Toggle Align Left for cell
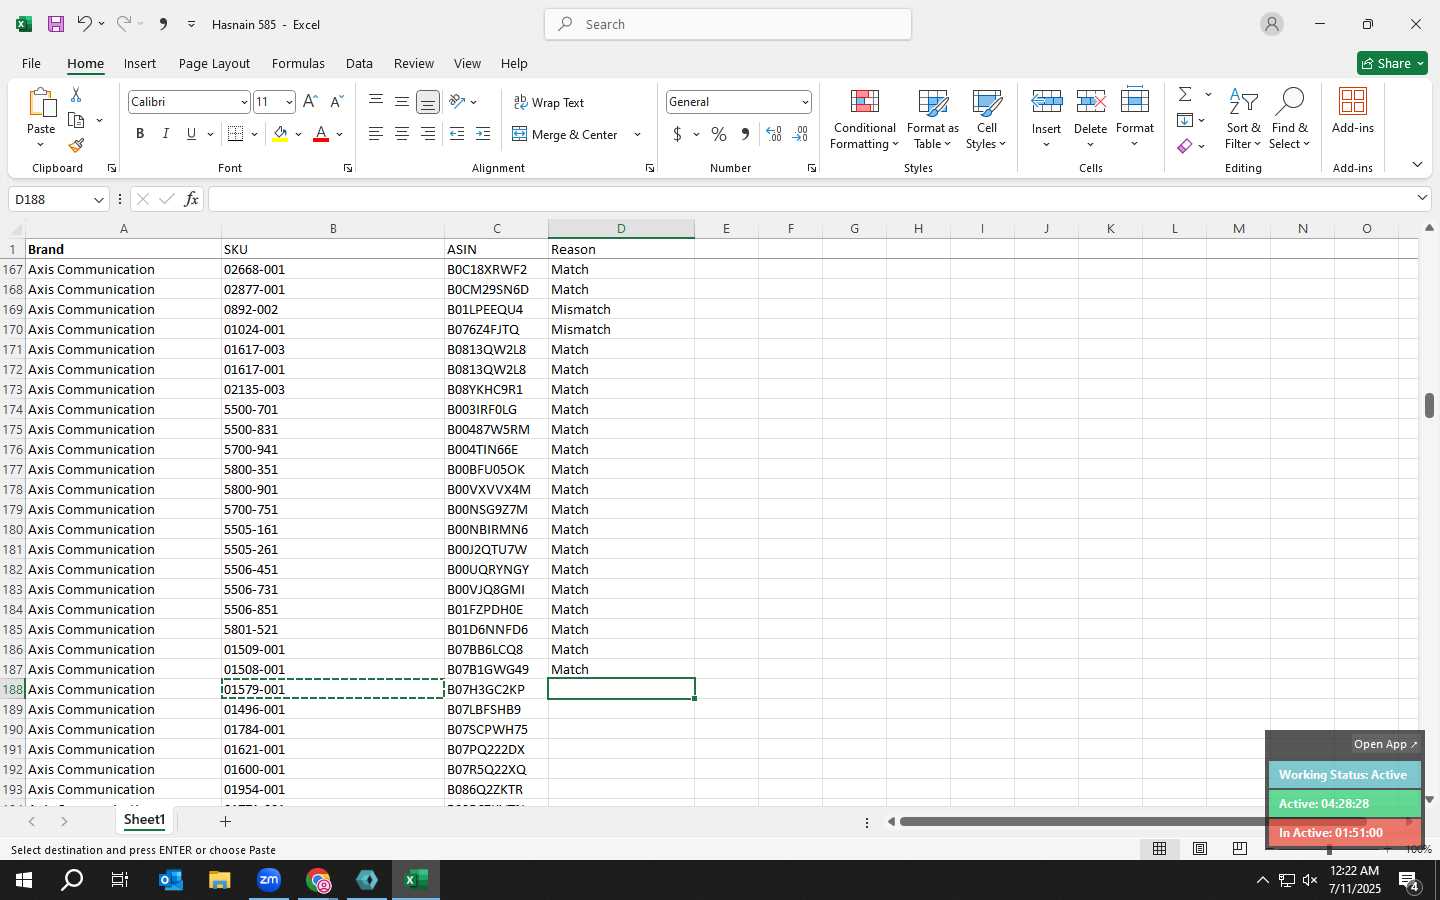 click(375, 134)
